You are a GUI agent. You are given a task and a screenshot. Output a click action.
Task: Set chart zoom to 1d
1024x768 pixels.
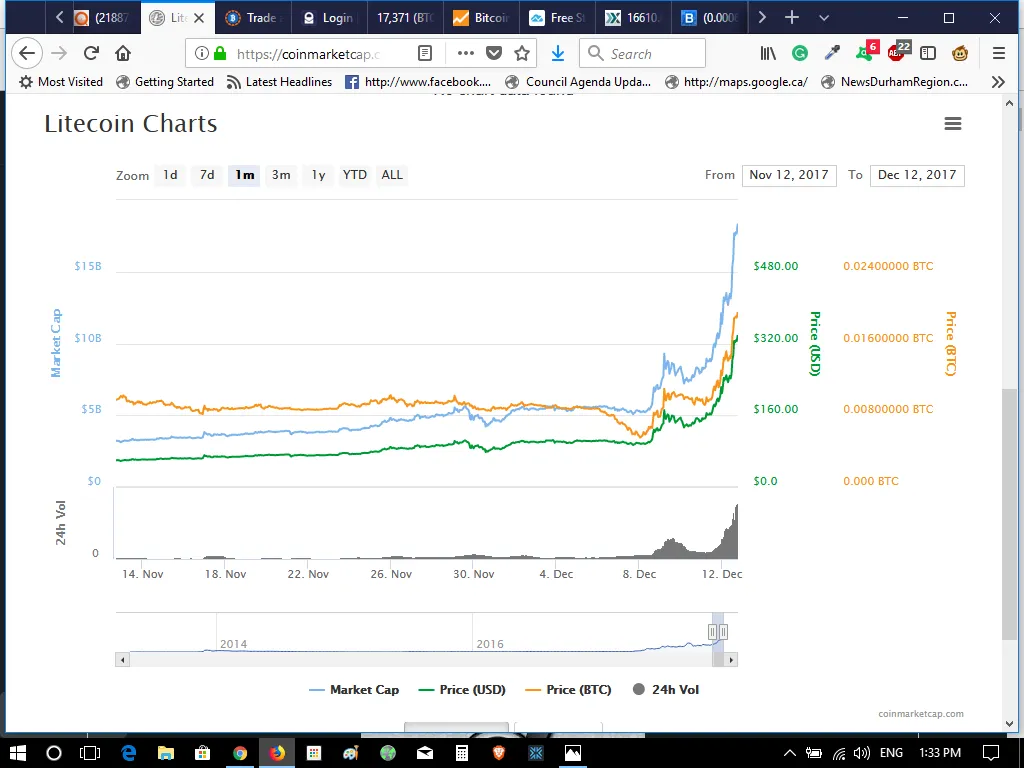click(170, 175)
